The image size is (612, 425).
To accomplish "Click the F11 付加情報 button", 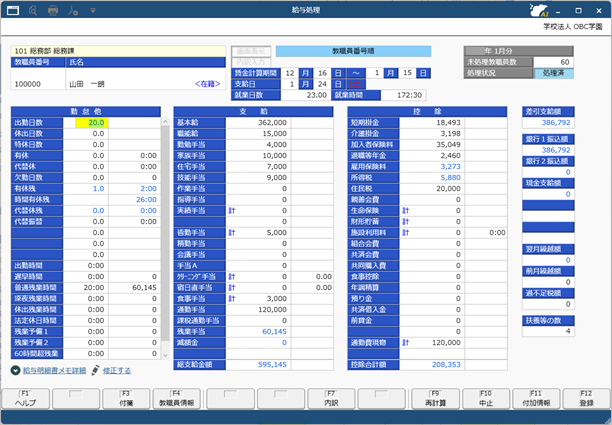I will [536, 398].
